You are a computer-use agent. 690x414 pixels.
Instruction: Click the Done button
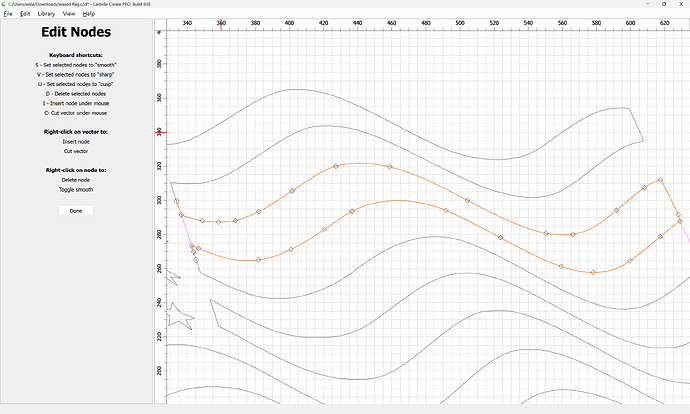(76, 211)
